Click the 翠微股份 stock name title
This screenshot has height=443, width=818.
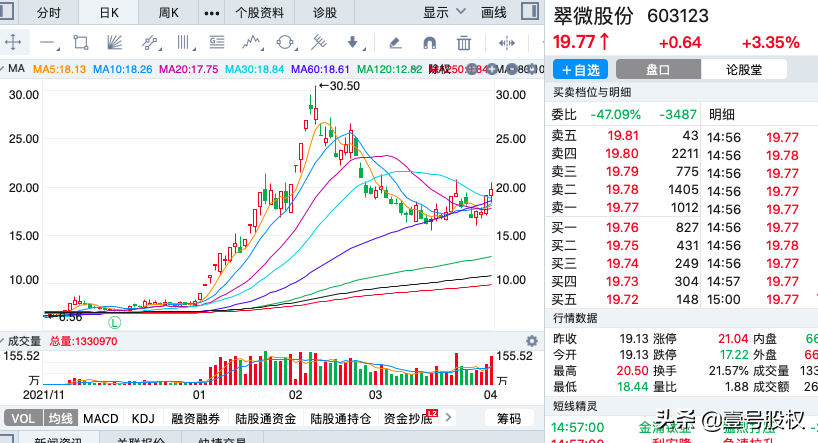tap(593, 16)
